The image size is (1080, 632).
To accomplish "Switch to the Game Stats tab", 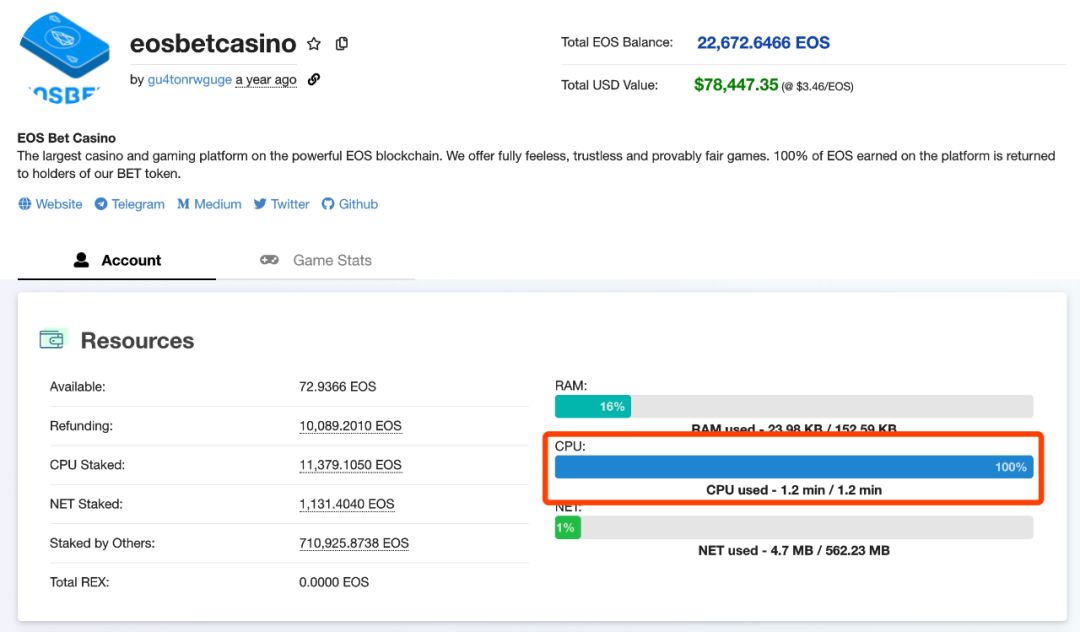I will click(315, 260).
